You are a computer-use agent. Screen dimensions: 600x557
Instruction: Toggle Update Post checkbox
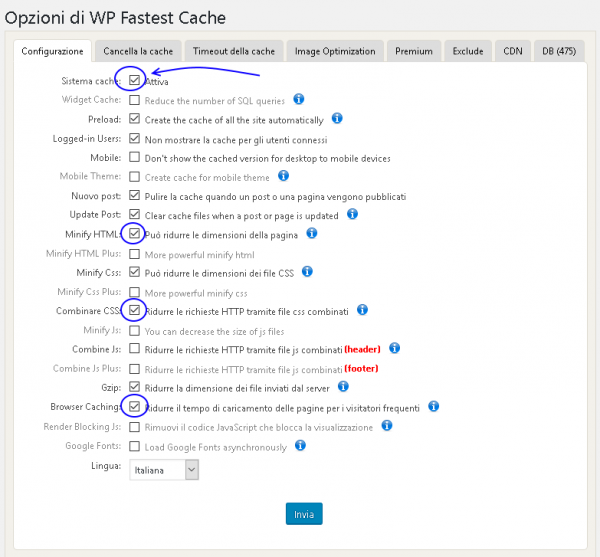tap(134, 214)
